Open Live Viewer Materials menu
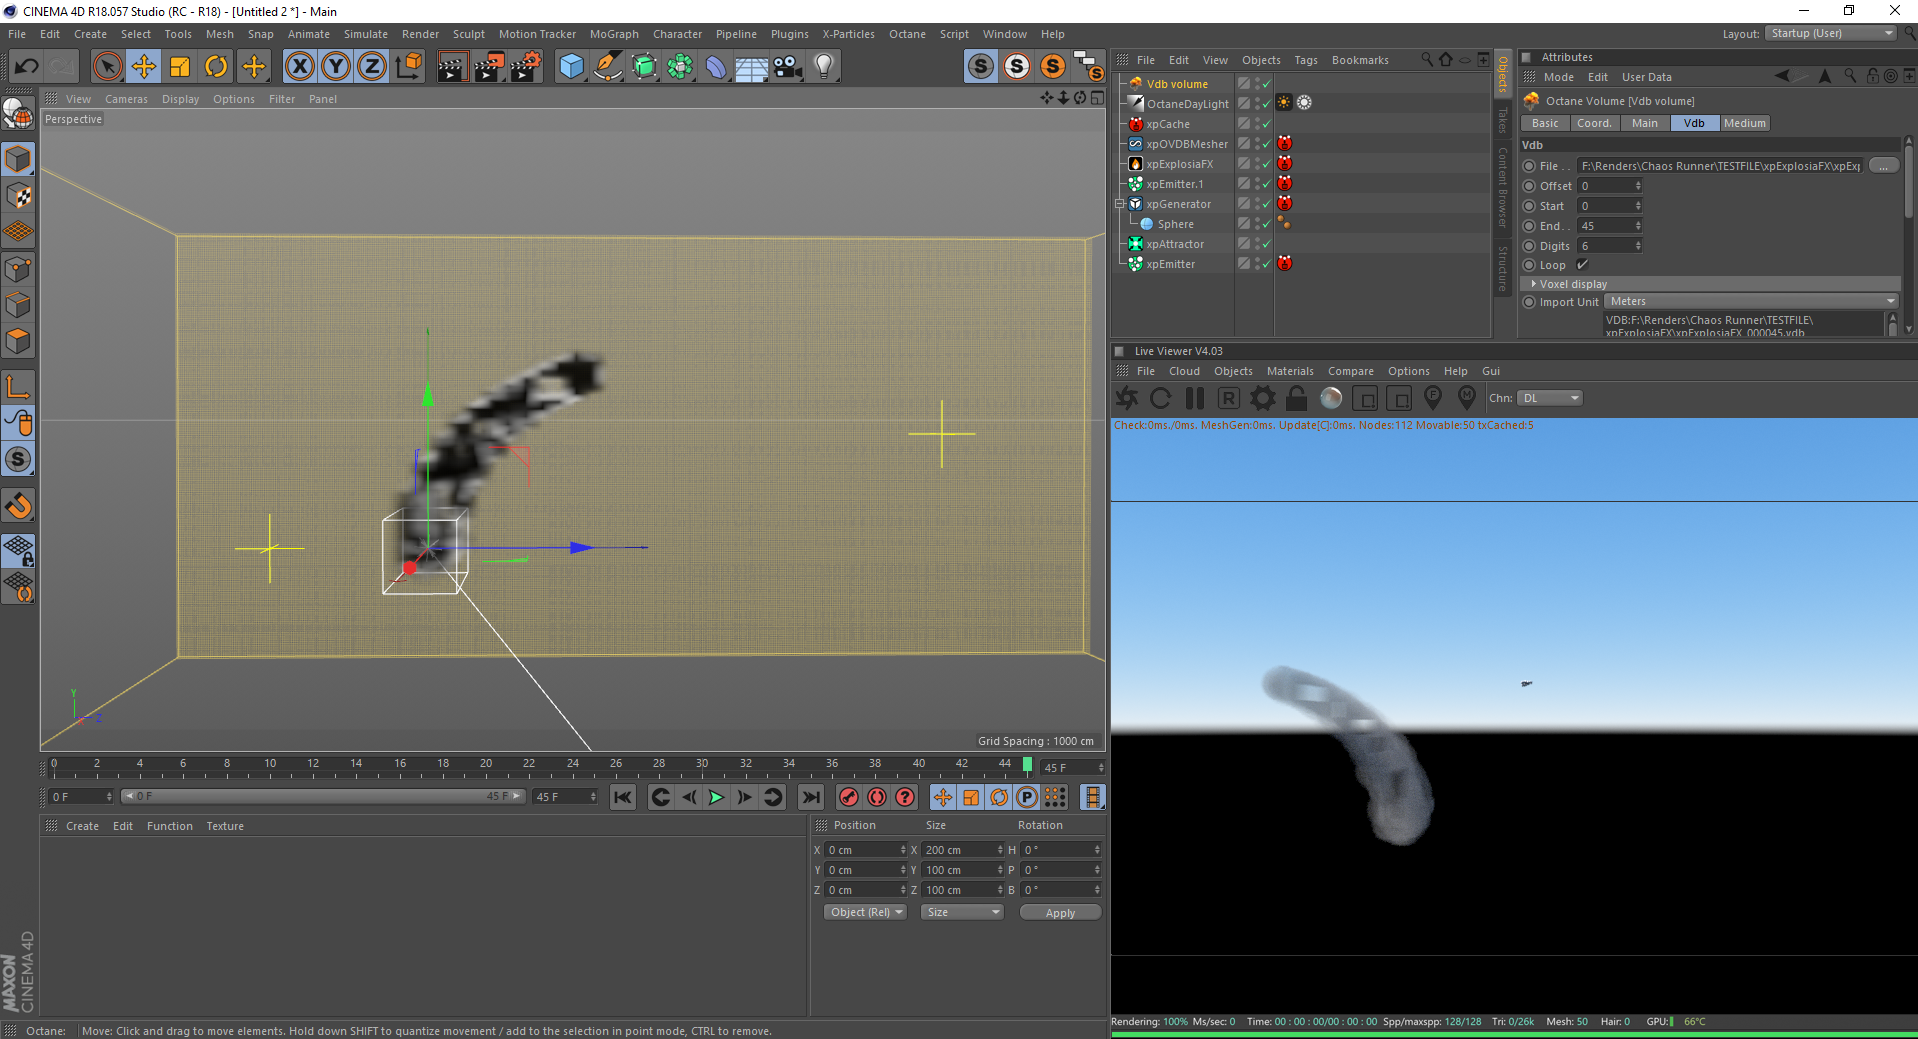Screen dimensions: 1918x1039 1290,371
